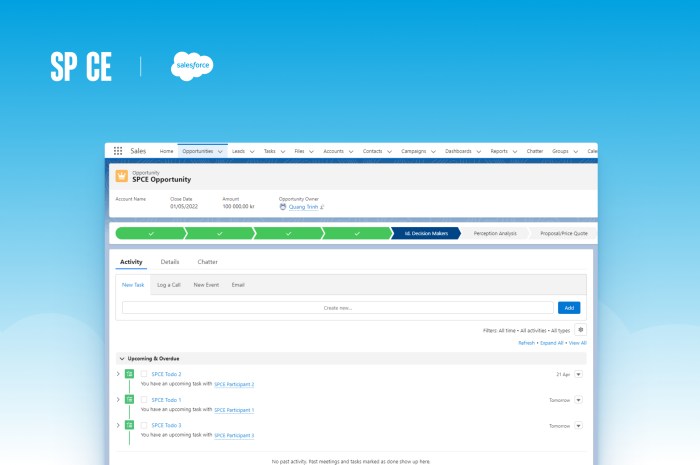Image resolution: width=700 pixels, height=465 pixels.
Task: Open the Files nav dropdown arrow
Action: coord(311,152)
